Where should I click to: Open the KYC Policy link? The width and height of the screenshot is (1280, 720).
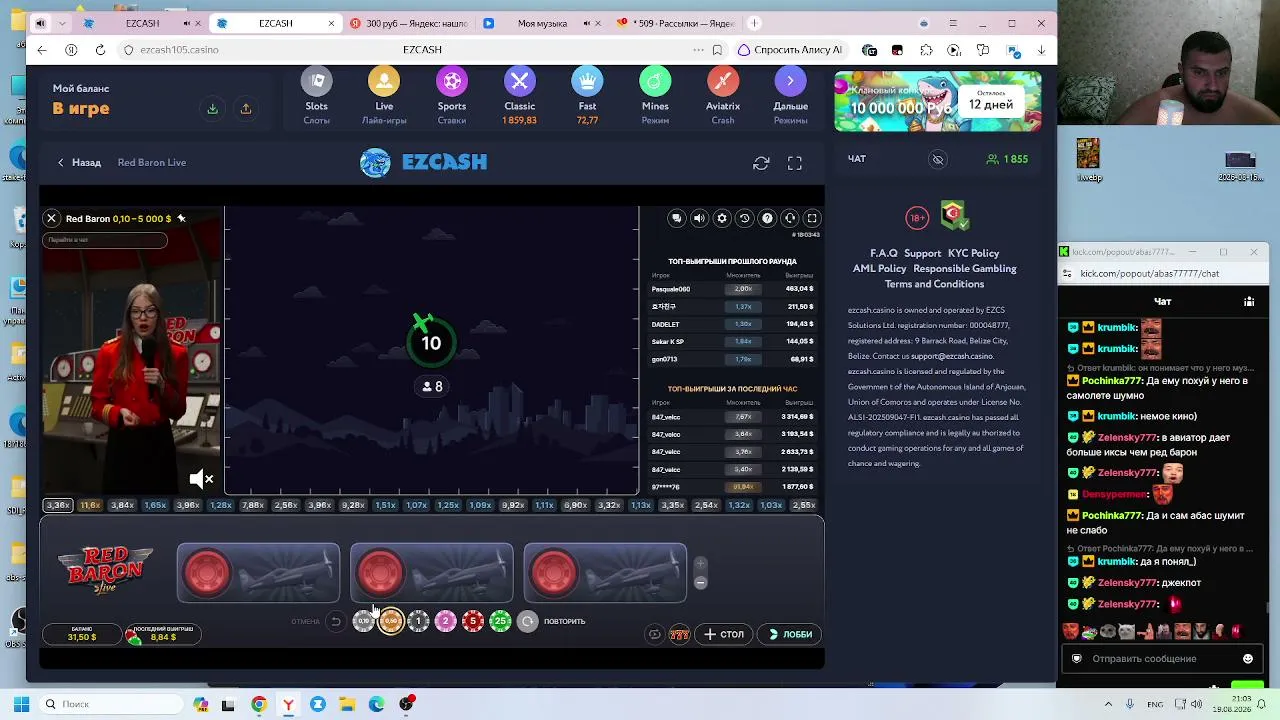(973, 254)
